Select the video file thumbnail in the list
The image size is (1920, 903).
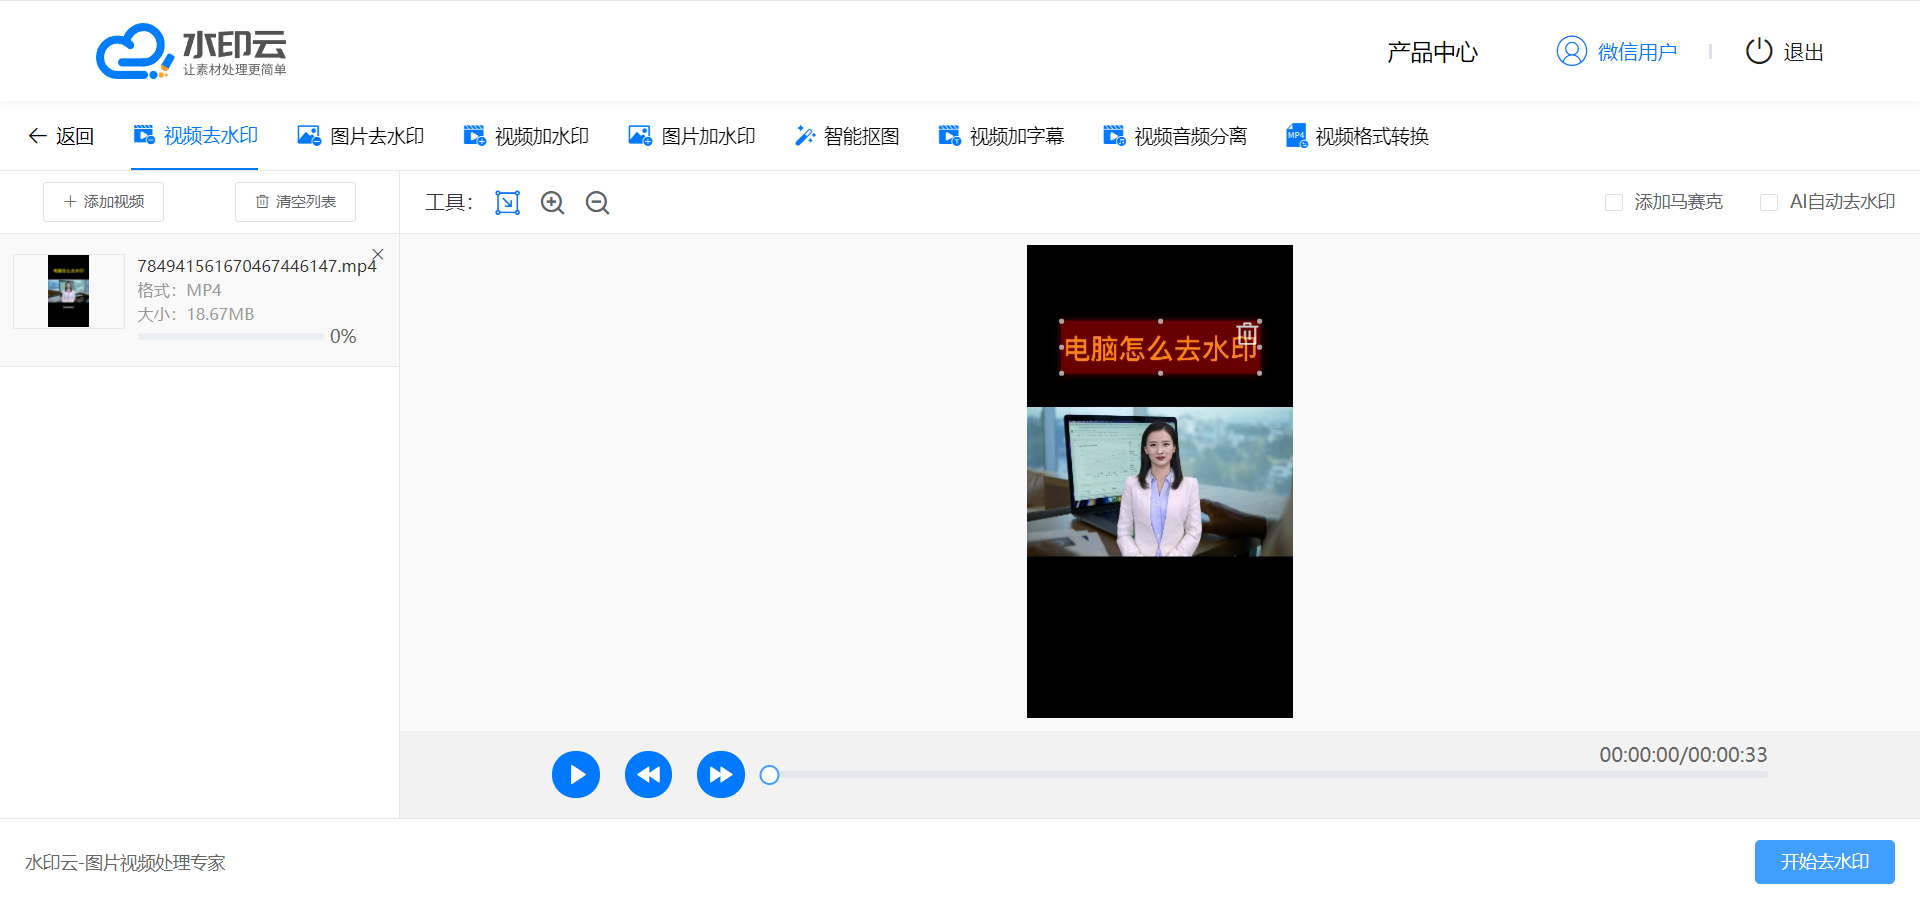click(68, 291)
